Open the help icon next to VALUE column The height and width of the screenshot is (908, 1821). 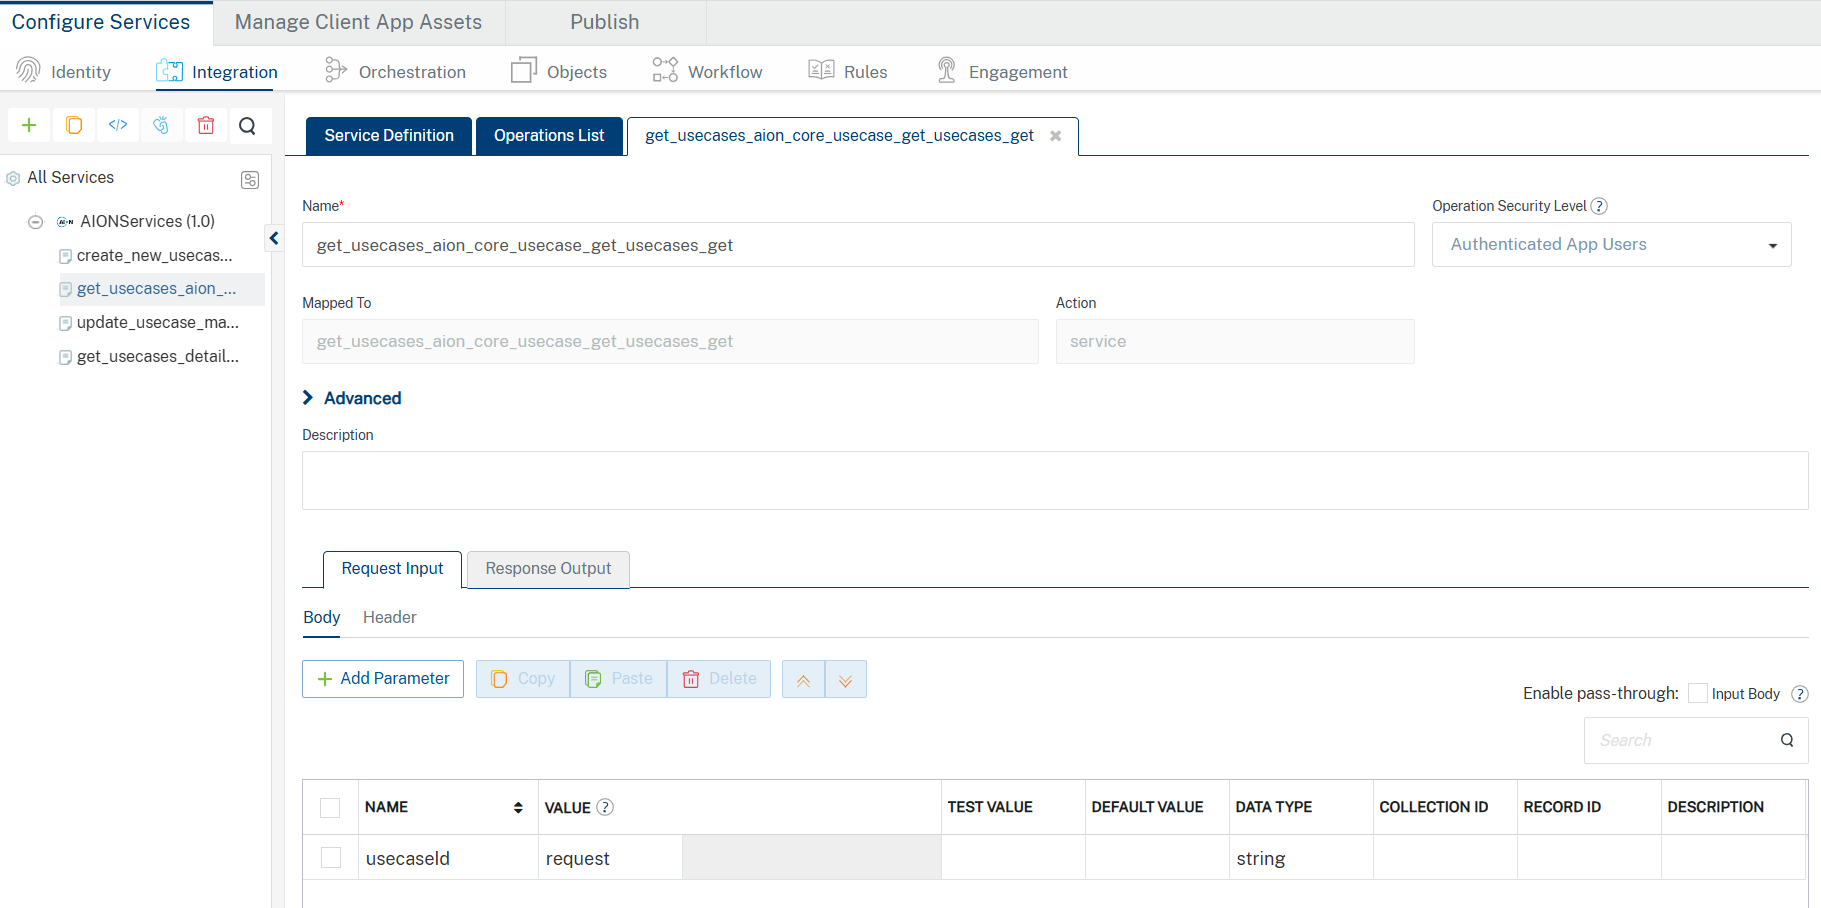click(605, 807)
